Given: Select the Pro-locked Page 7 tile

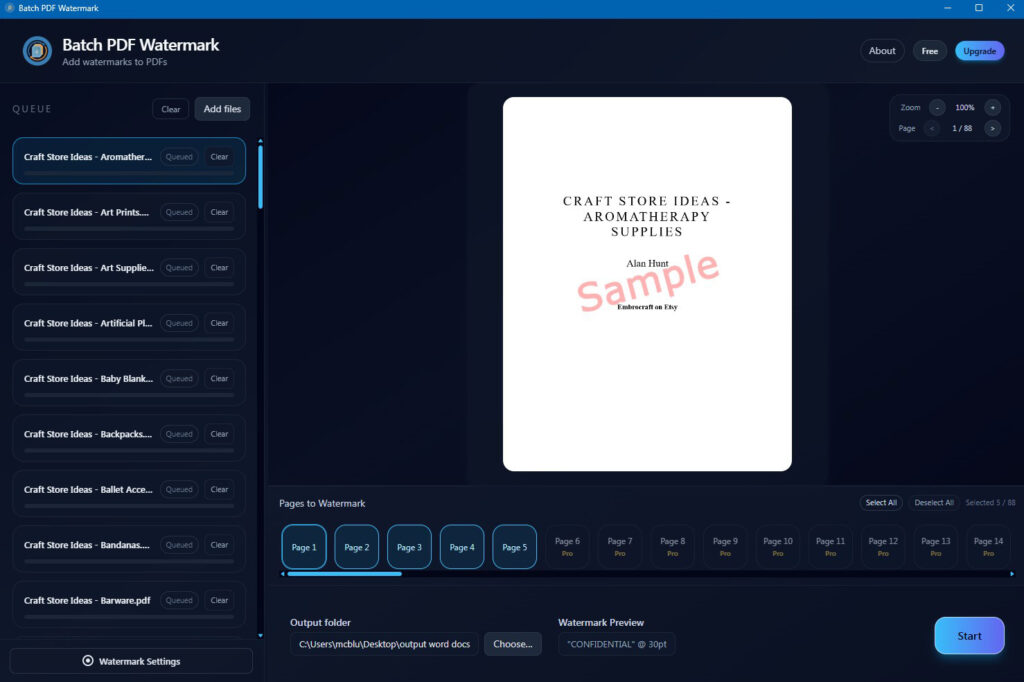Looking at the screenshot, I should (x=620, y=547).
